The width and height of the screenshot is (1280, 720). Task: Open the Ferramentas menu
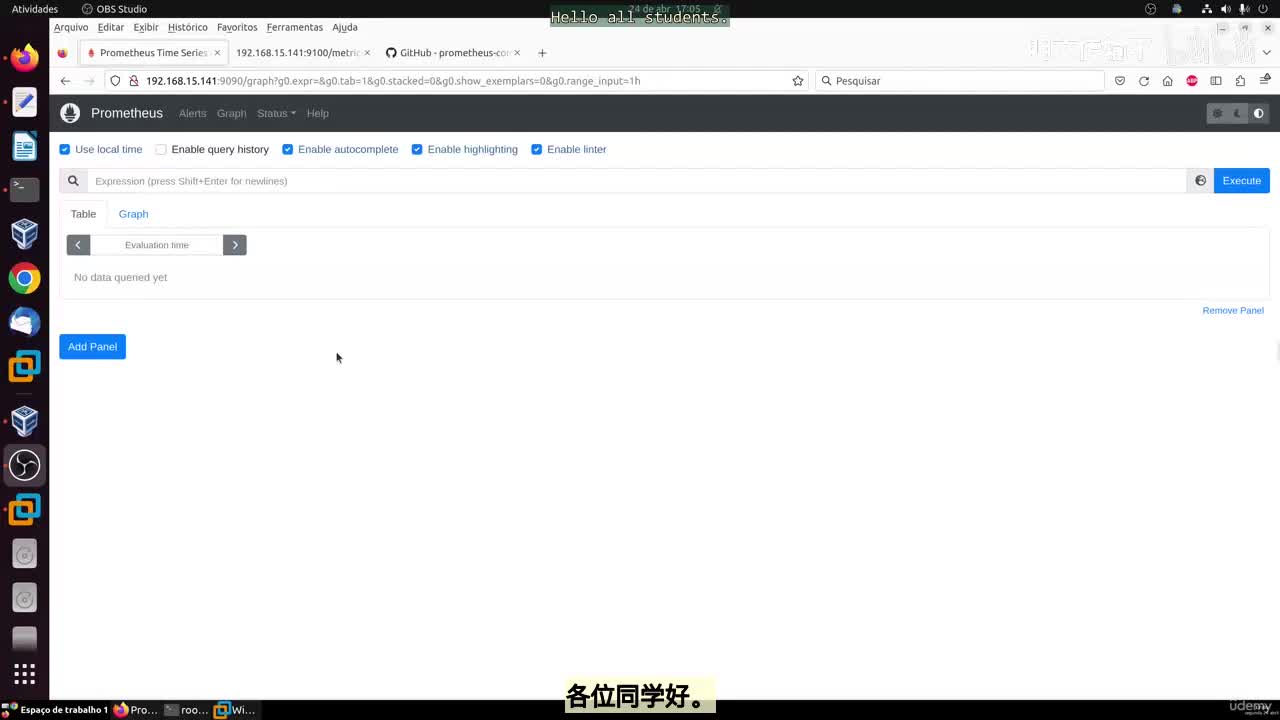(x=294, y=27)
